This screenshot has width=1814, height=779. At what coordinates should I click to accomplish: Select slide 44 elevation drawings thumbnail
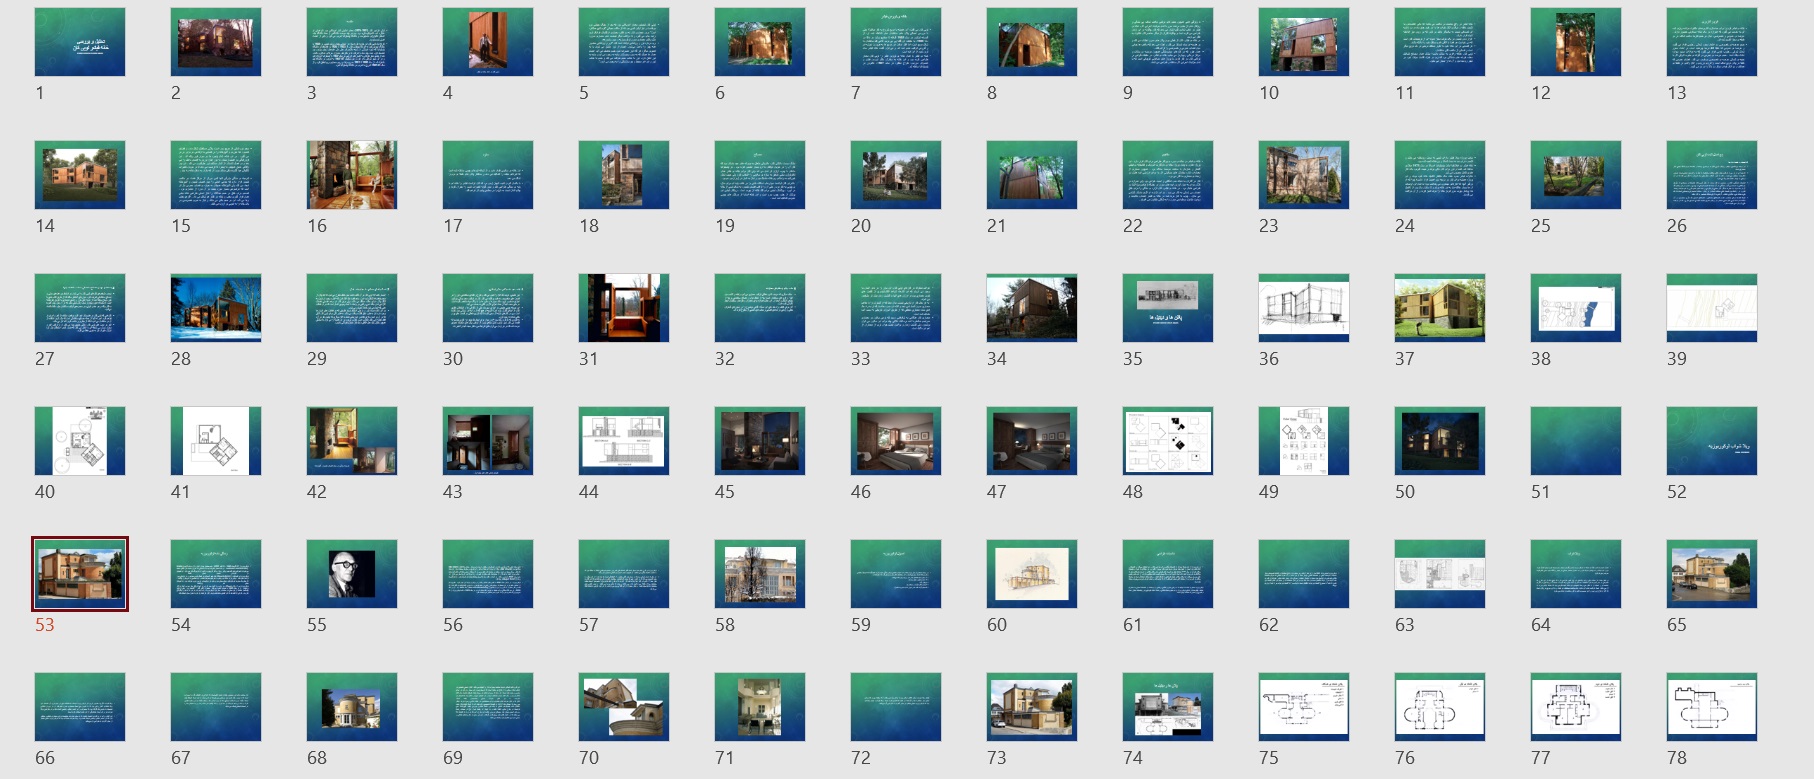point(624,441)
